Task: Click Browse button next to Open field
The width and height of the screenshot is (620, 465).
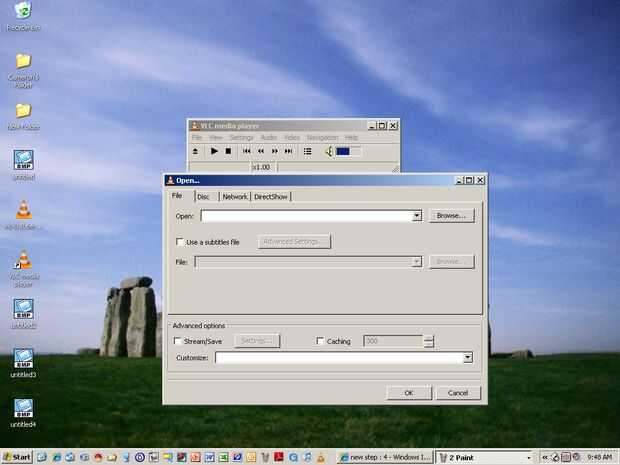Action: point(451,215)
